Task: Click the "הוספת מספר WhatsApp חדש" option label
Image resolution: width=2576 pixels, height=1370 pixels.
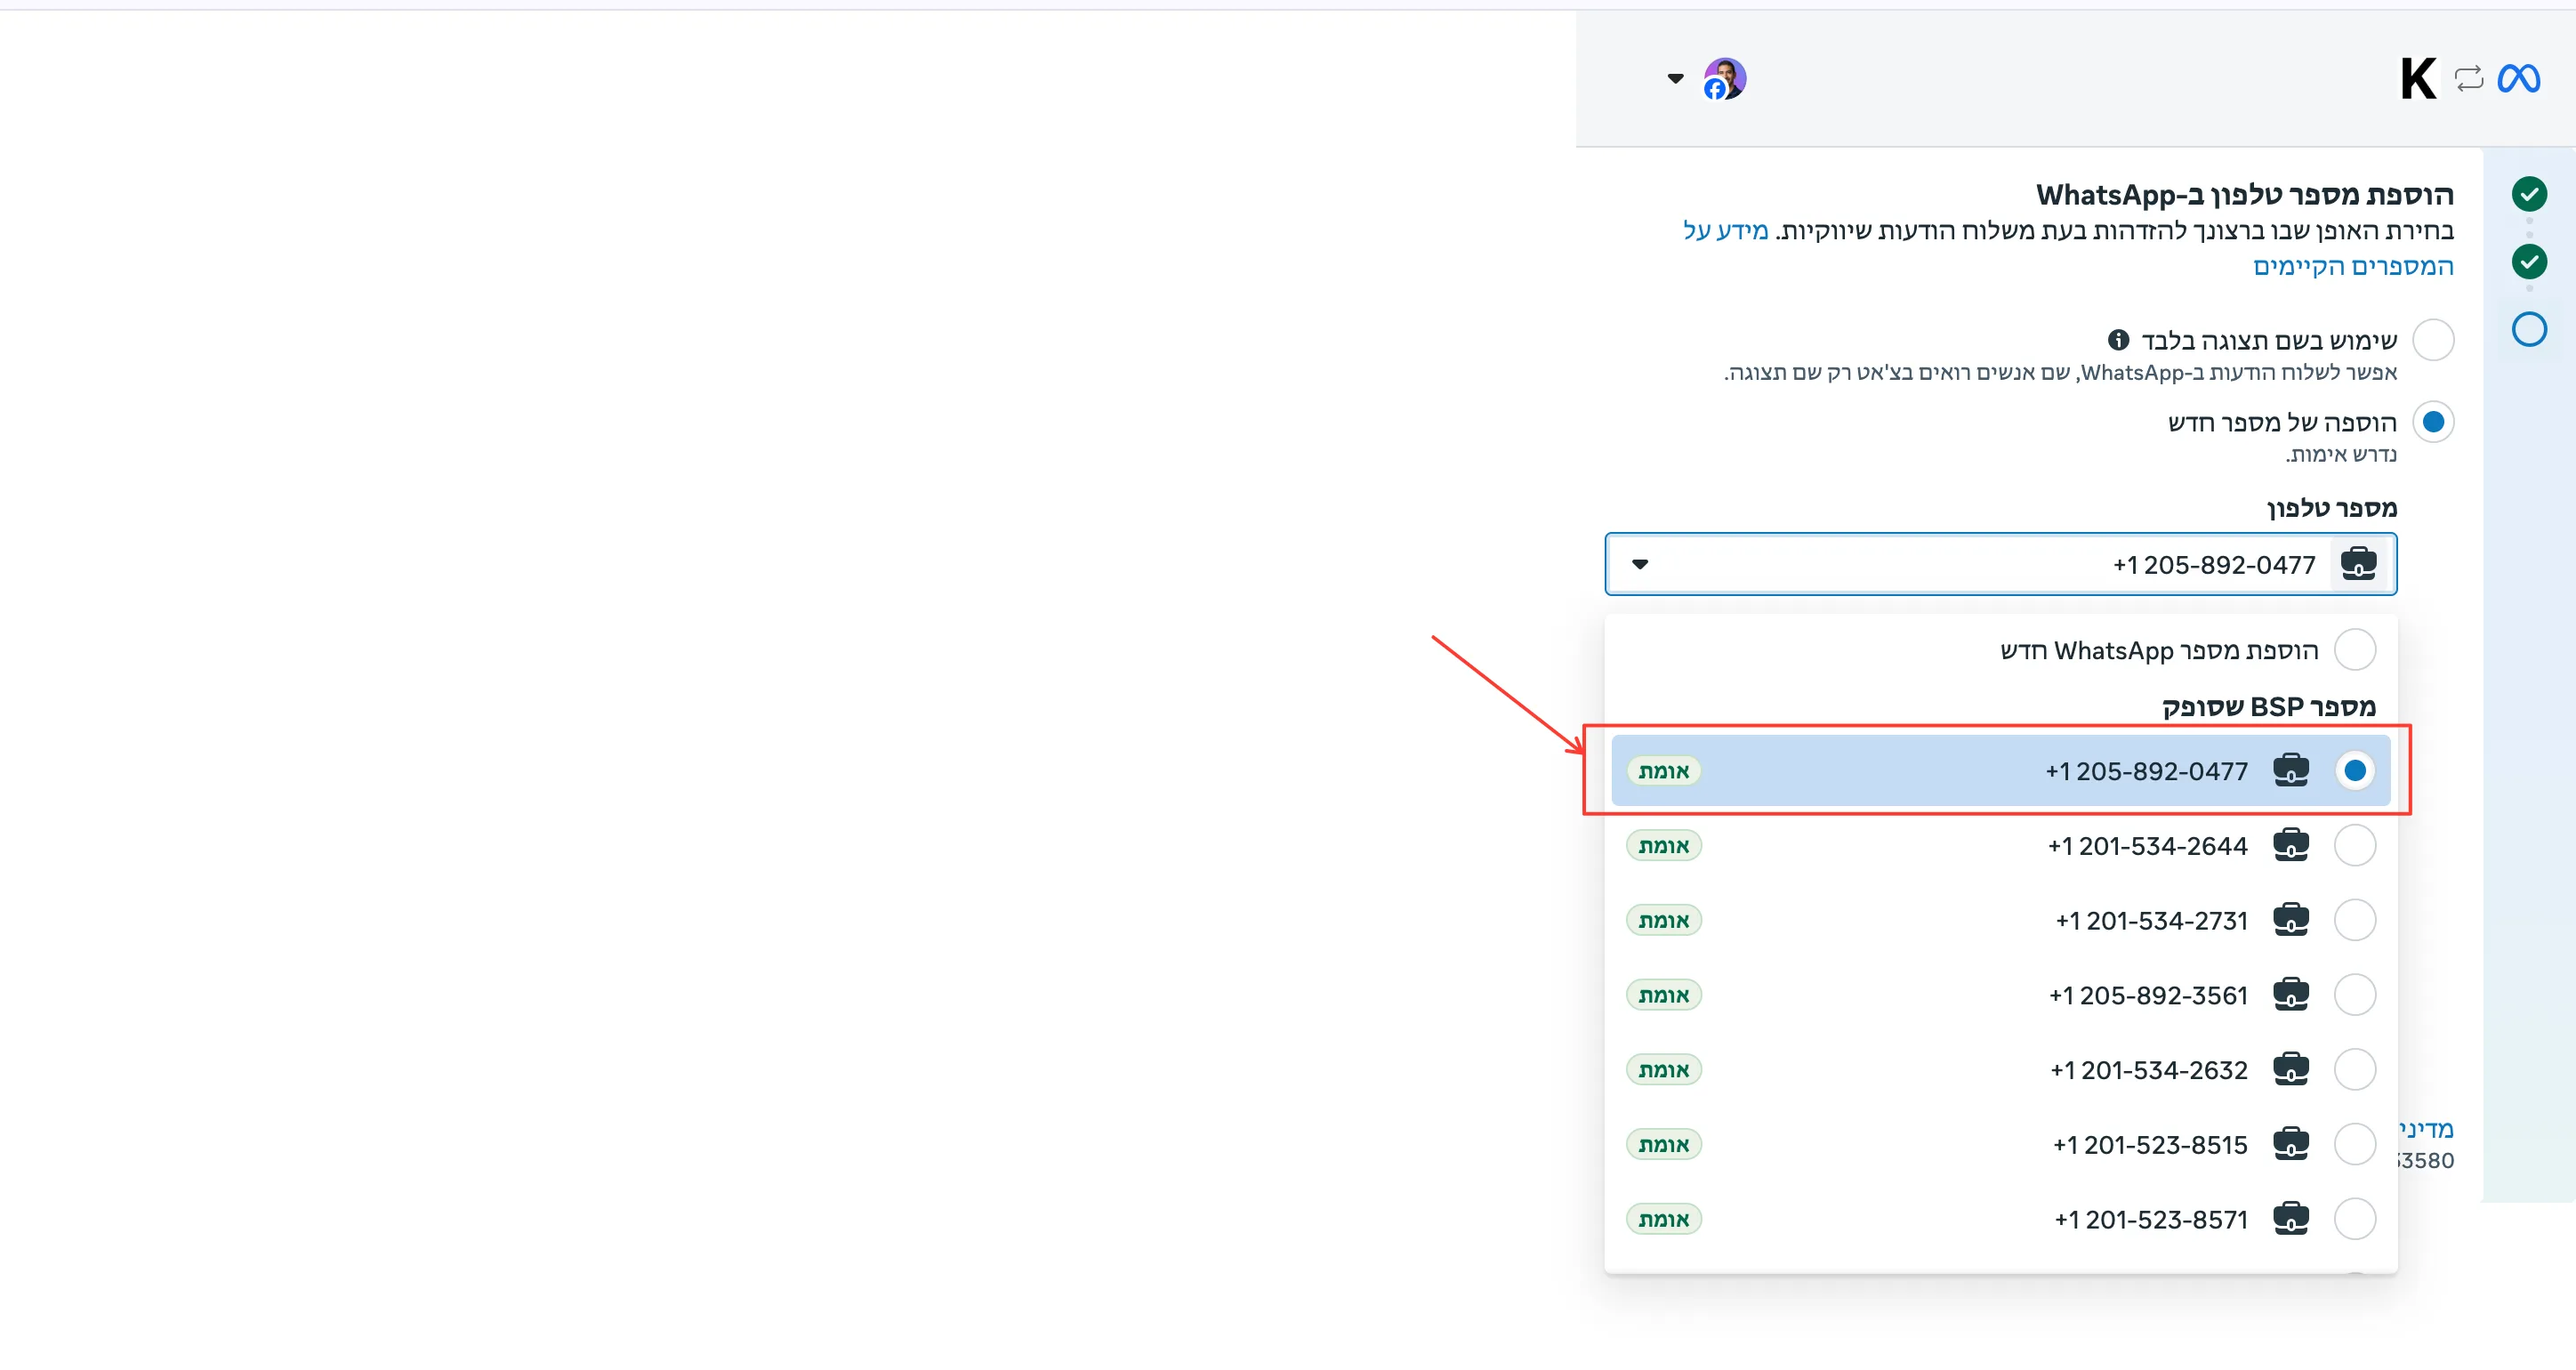Action: (x=2159, y=651)
